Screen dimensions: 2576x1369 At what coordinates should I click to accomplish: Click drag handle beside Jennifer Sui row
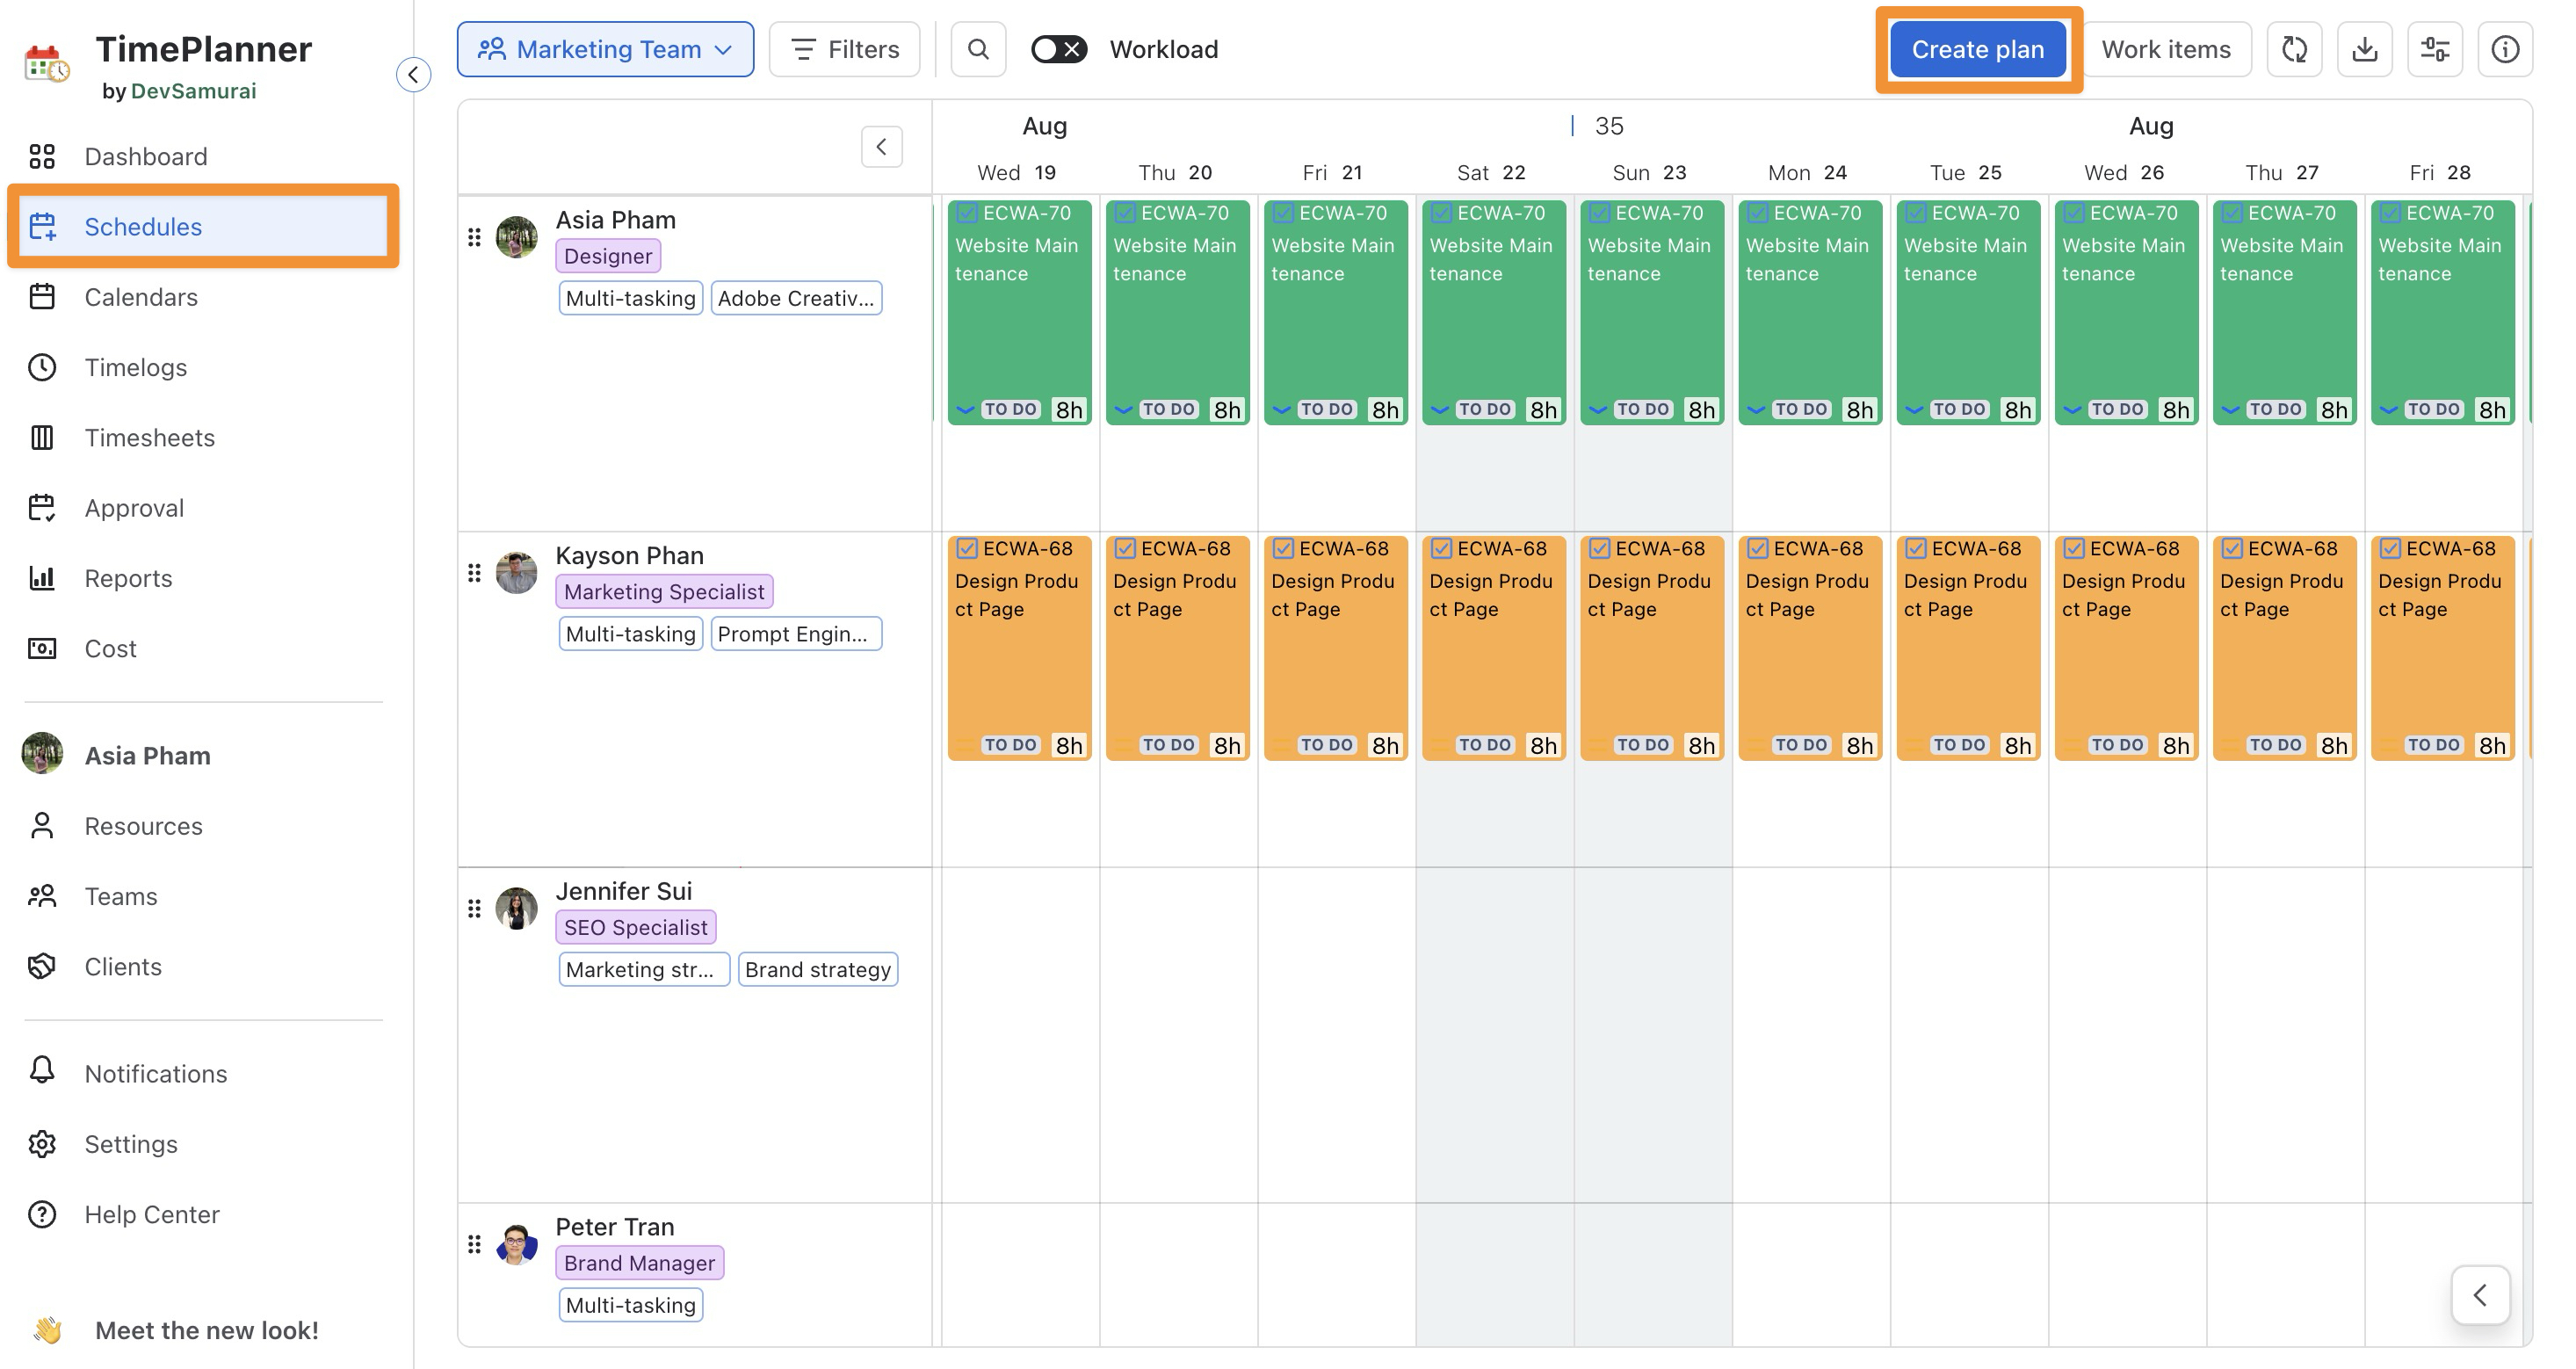pos(474,908)
